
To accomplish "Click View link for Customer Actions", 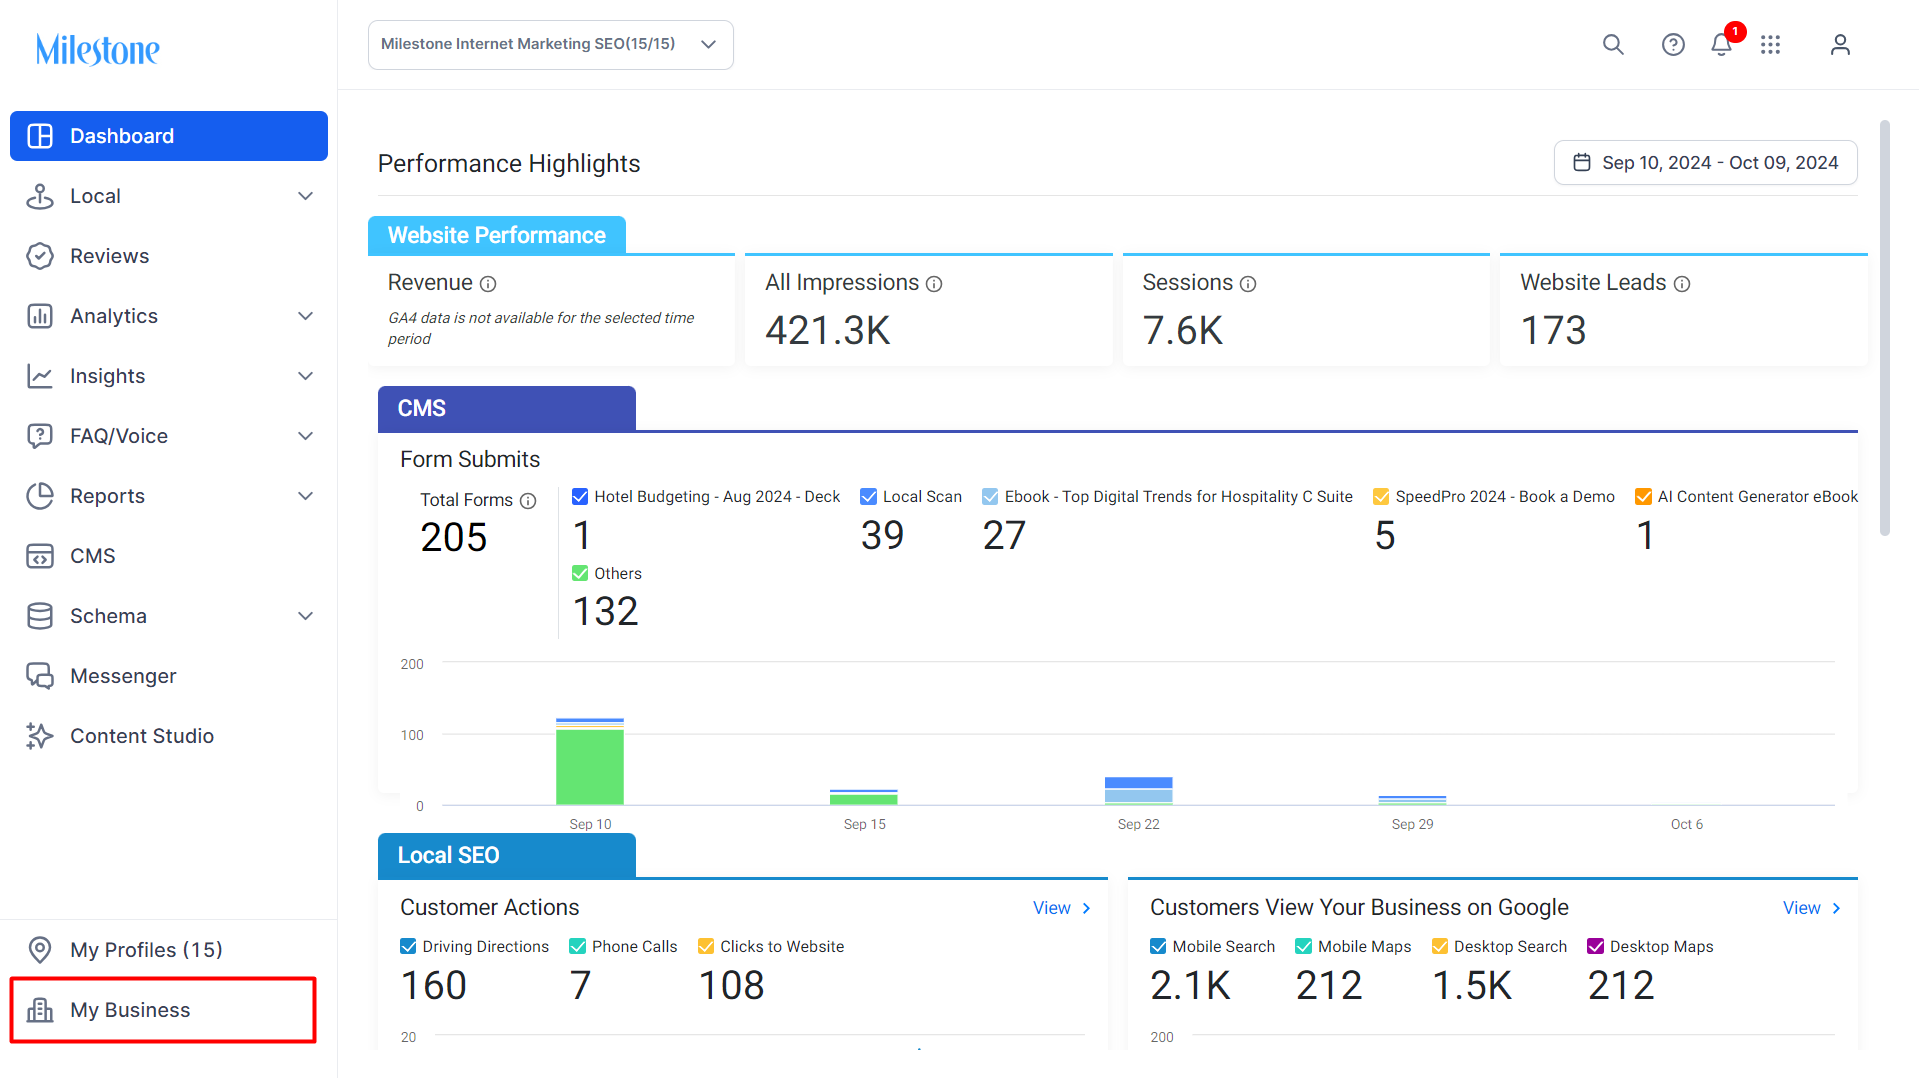I will pyautogui.click(x=1062, y=908).
